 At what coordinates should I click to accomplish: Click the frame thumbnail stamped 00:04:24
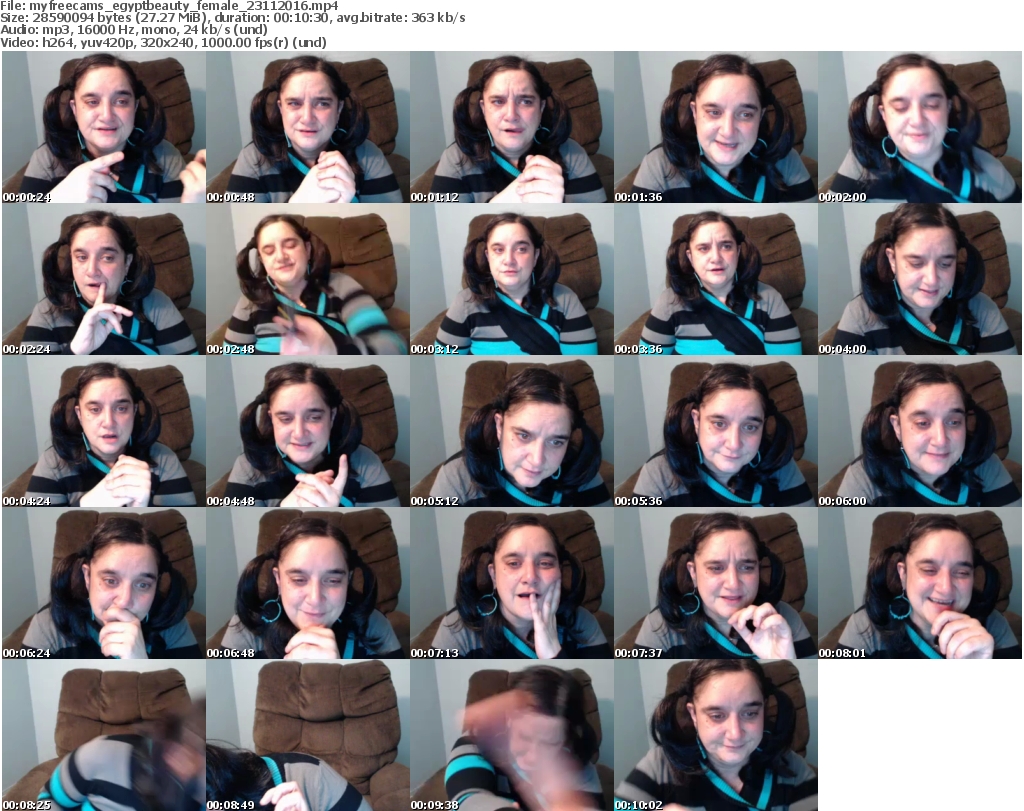(x=104, y=431)
